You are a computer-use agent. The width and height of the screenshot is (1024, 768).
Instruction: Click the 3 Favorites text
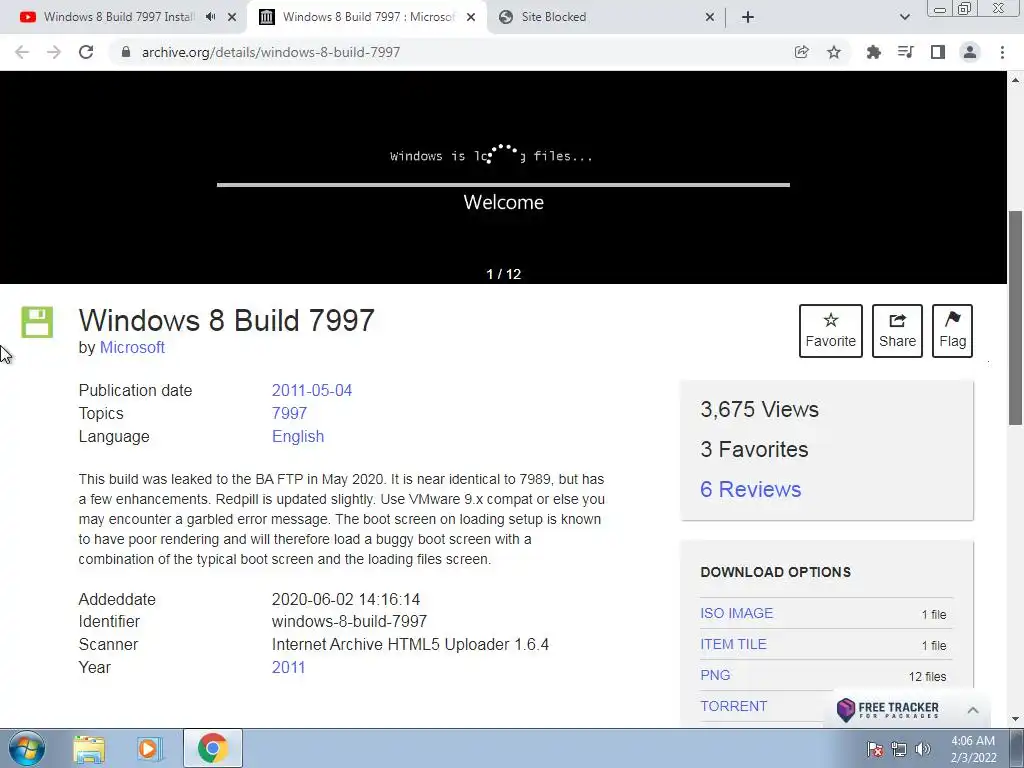(x=754, y=449)
